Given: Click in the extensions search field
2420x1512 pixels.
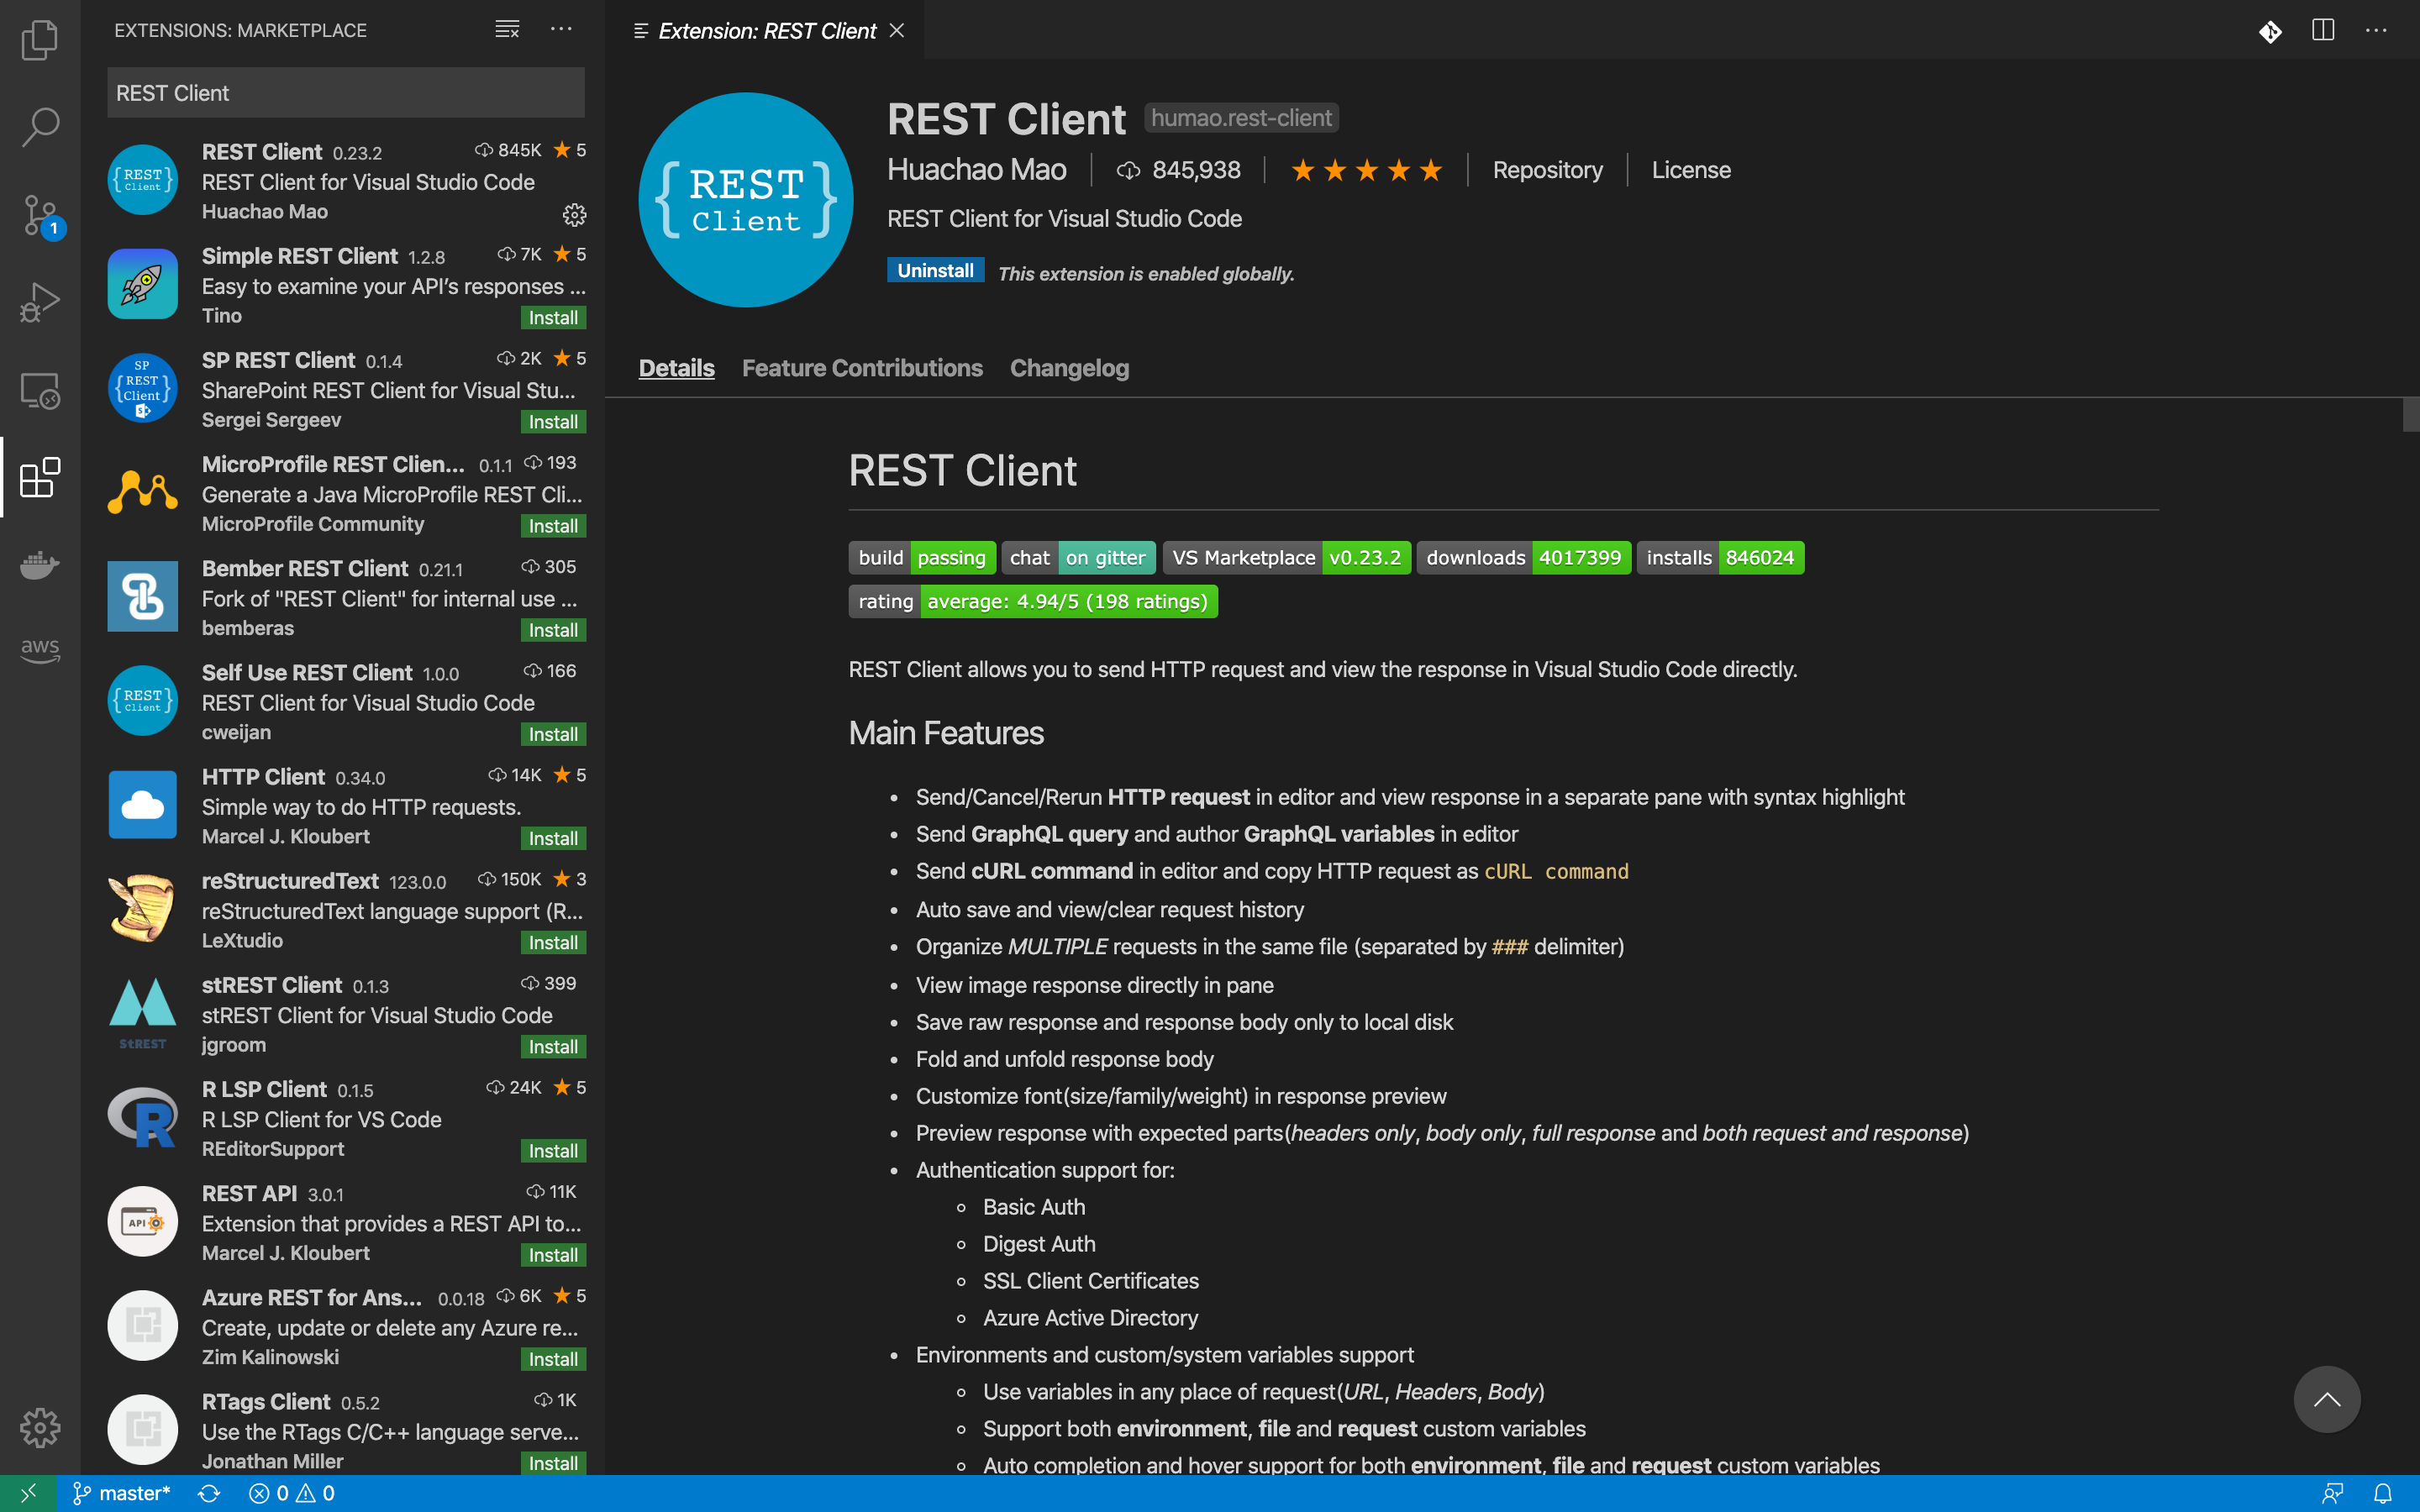Looking at the screenshot, I should [346, 93].
